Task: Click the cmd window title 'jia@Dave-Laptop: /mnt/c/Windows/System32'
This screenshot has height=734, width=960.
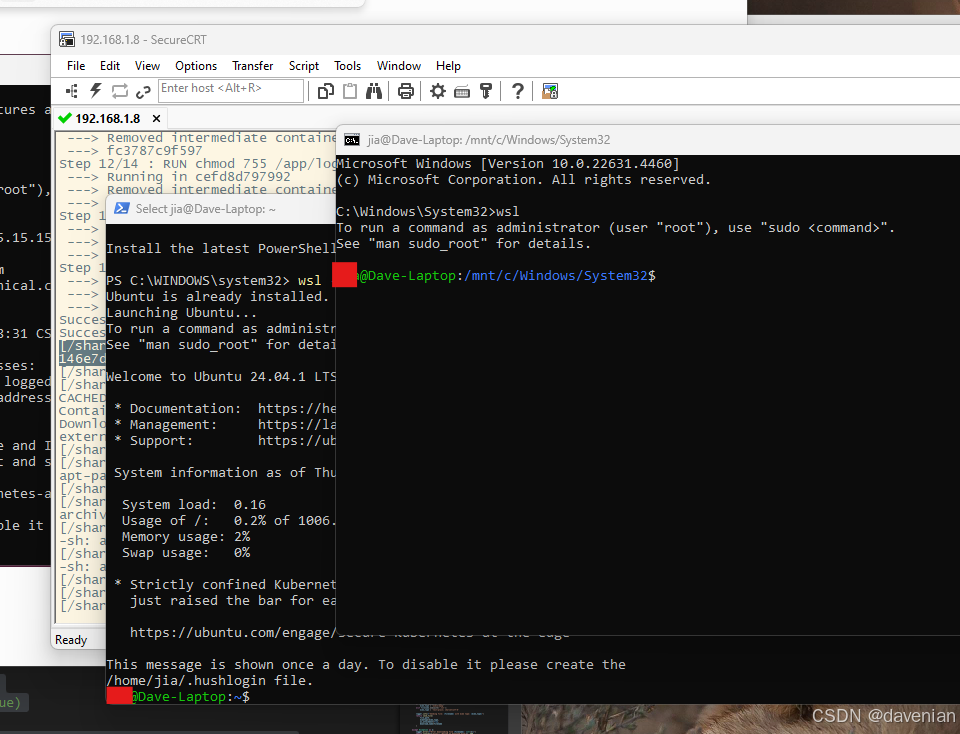Action: [x=489, y=140]
